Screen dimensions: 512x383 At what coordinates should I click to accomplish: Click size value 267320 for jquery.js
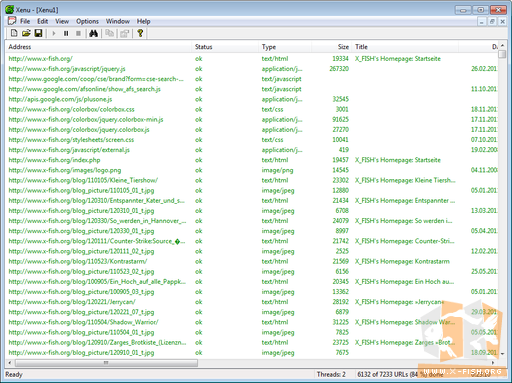(339, 69)
